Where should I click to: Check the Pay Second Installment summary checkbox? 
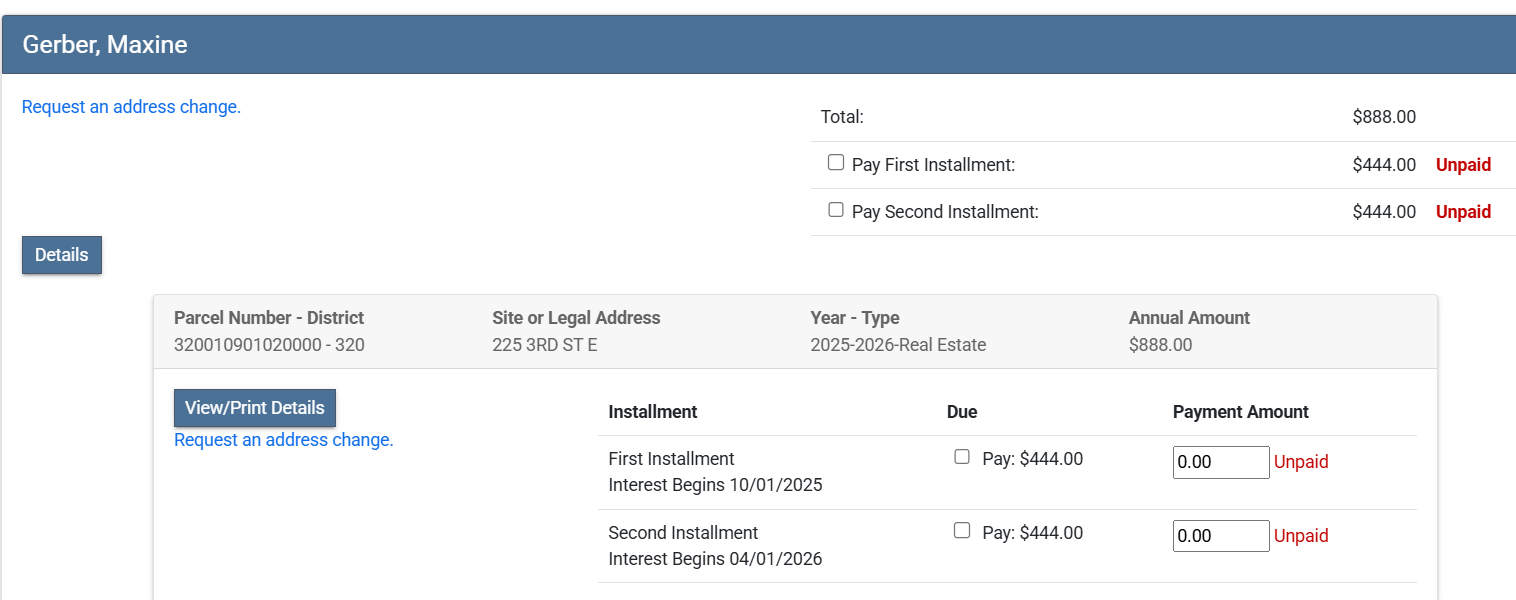tap(836, 210)
